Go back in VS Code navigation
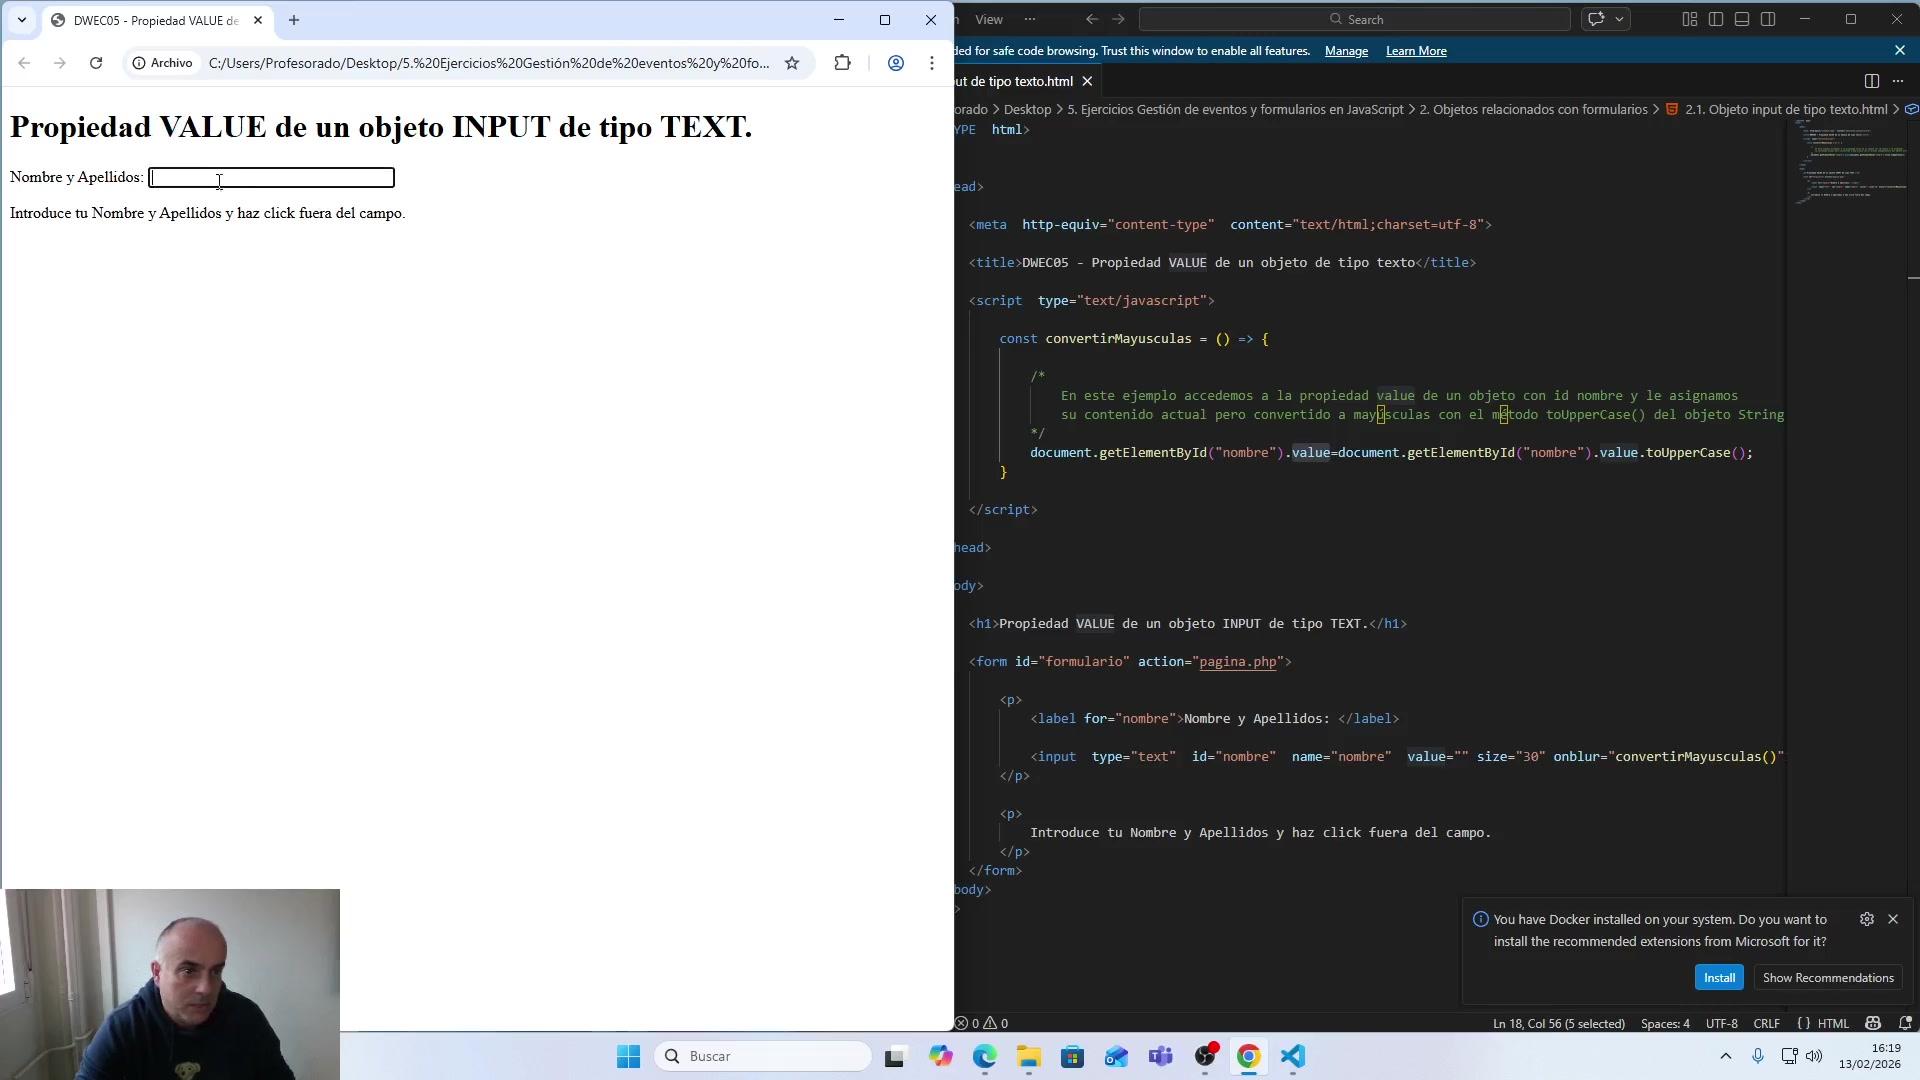This screenshot has width=1920, height=1080. click(x=1092, y=19)
